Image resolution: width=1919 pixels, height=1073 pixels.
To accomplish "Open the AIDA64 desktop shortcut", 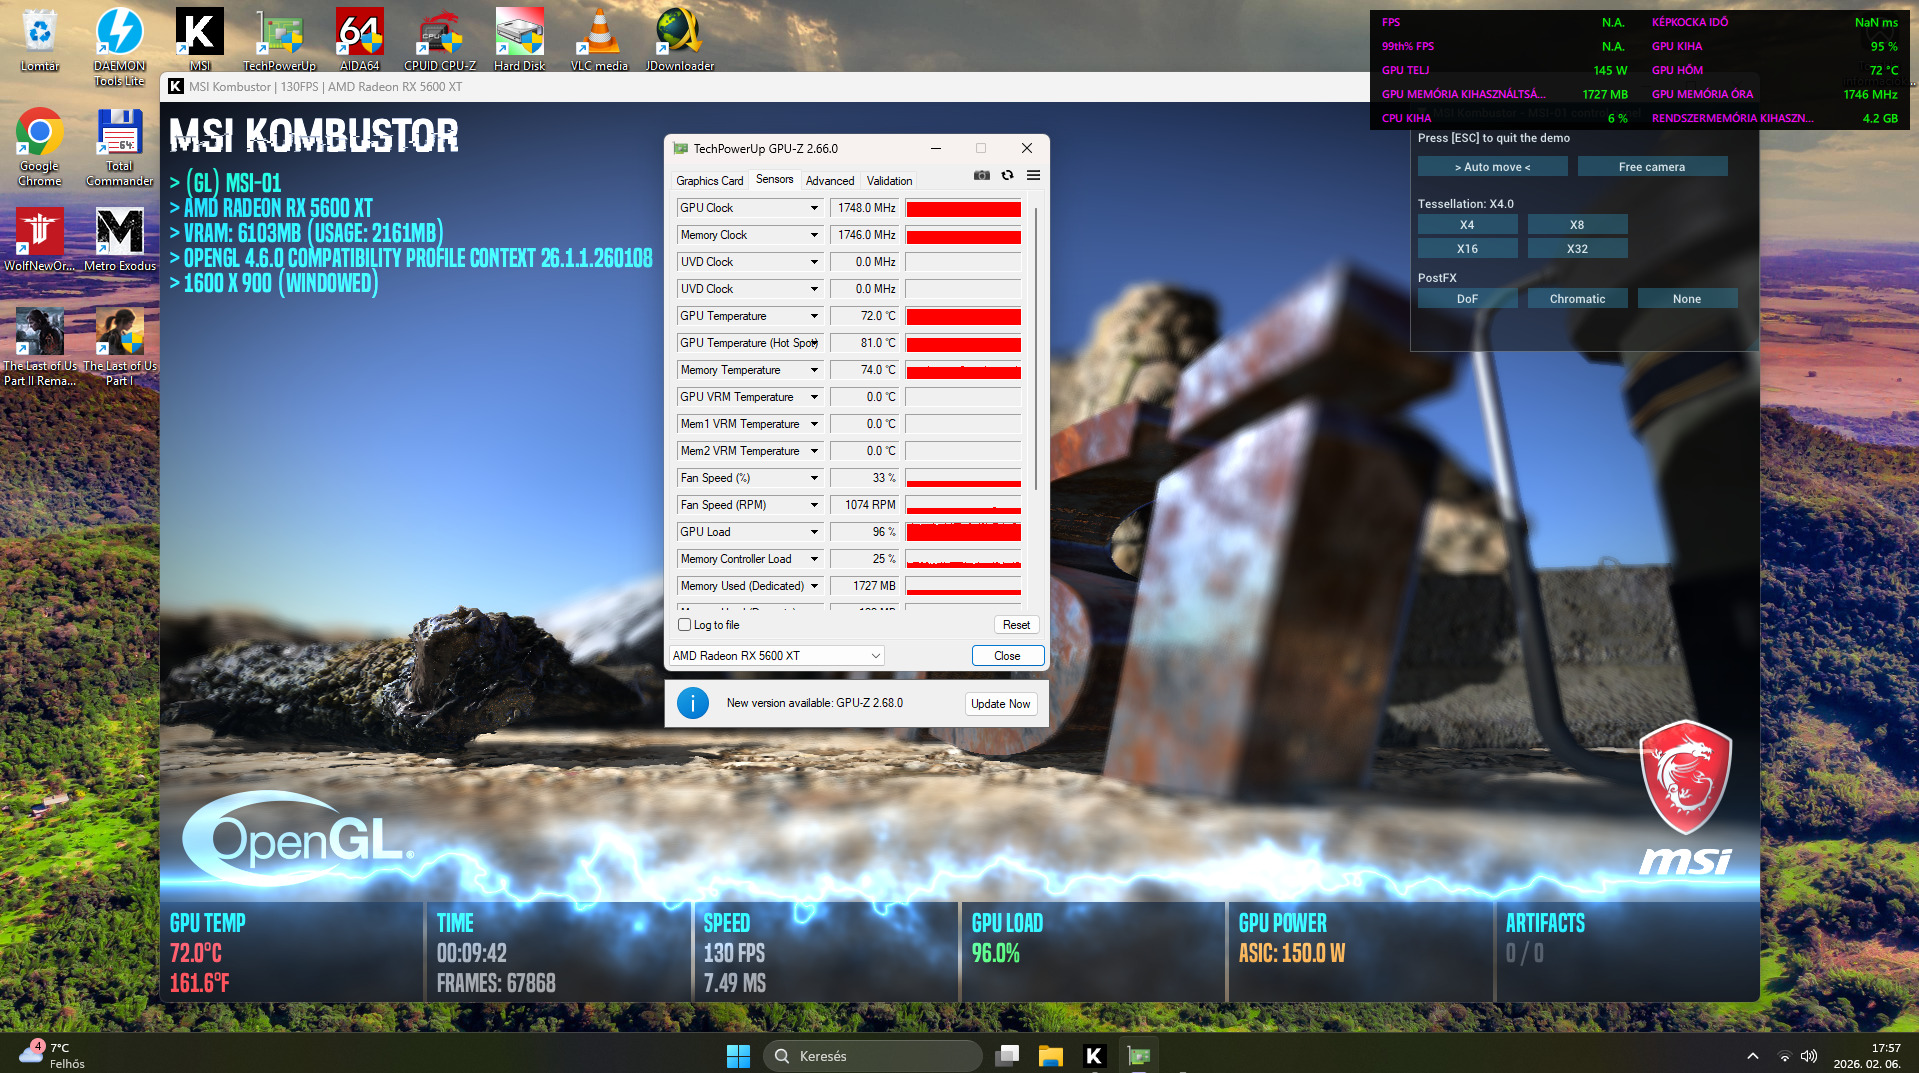I will pos(360,40).
